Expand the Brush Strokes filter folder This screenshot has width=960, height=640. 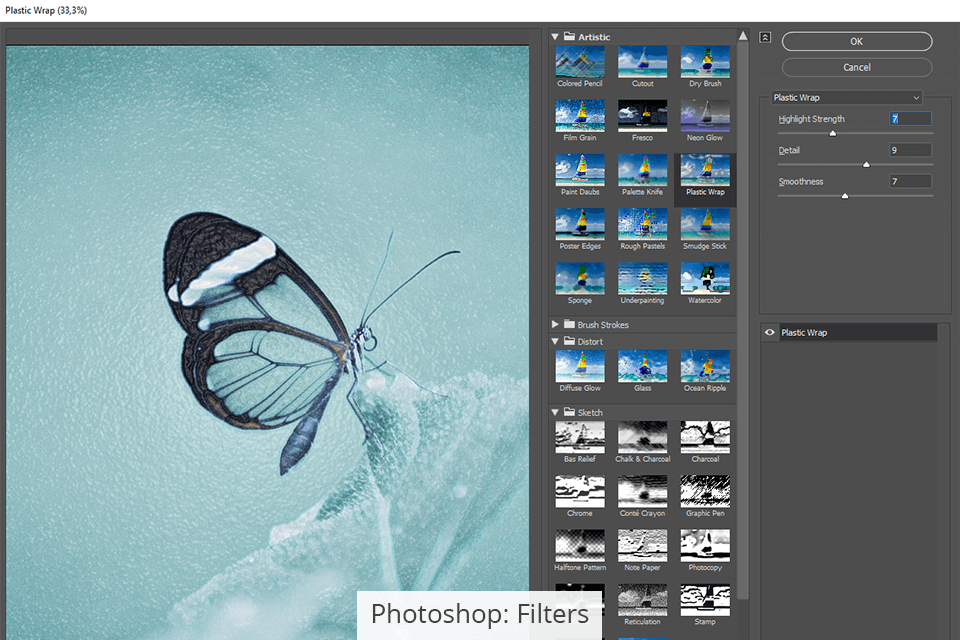click(x=556, y=325)
